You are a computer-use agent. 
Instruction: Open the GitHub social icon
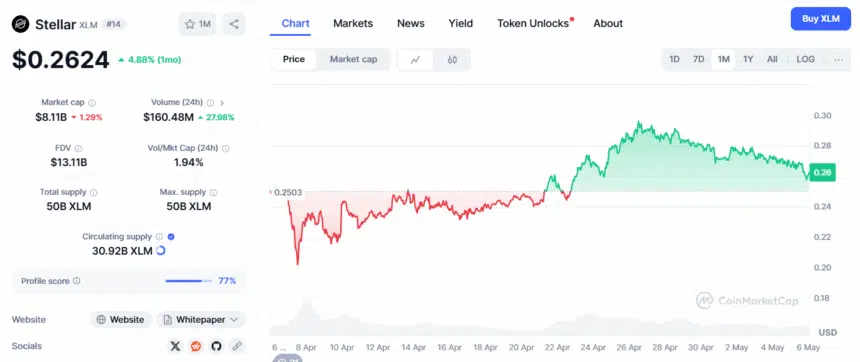coord(216,346)
